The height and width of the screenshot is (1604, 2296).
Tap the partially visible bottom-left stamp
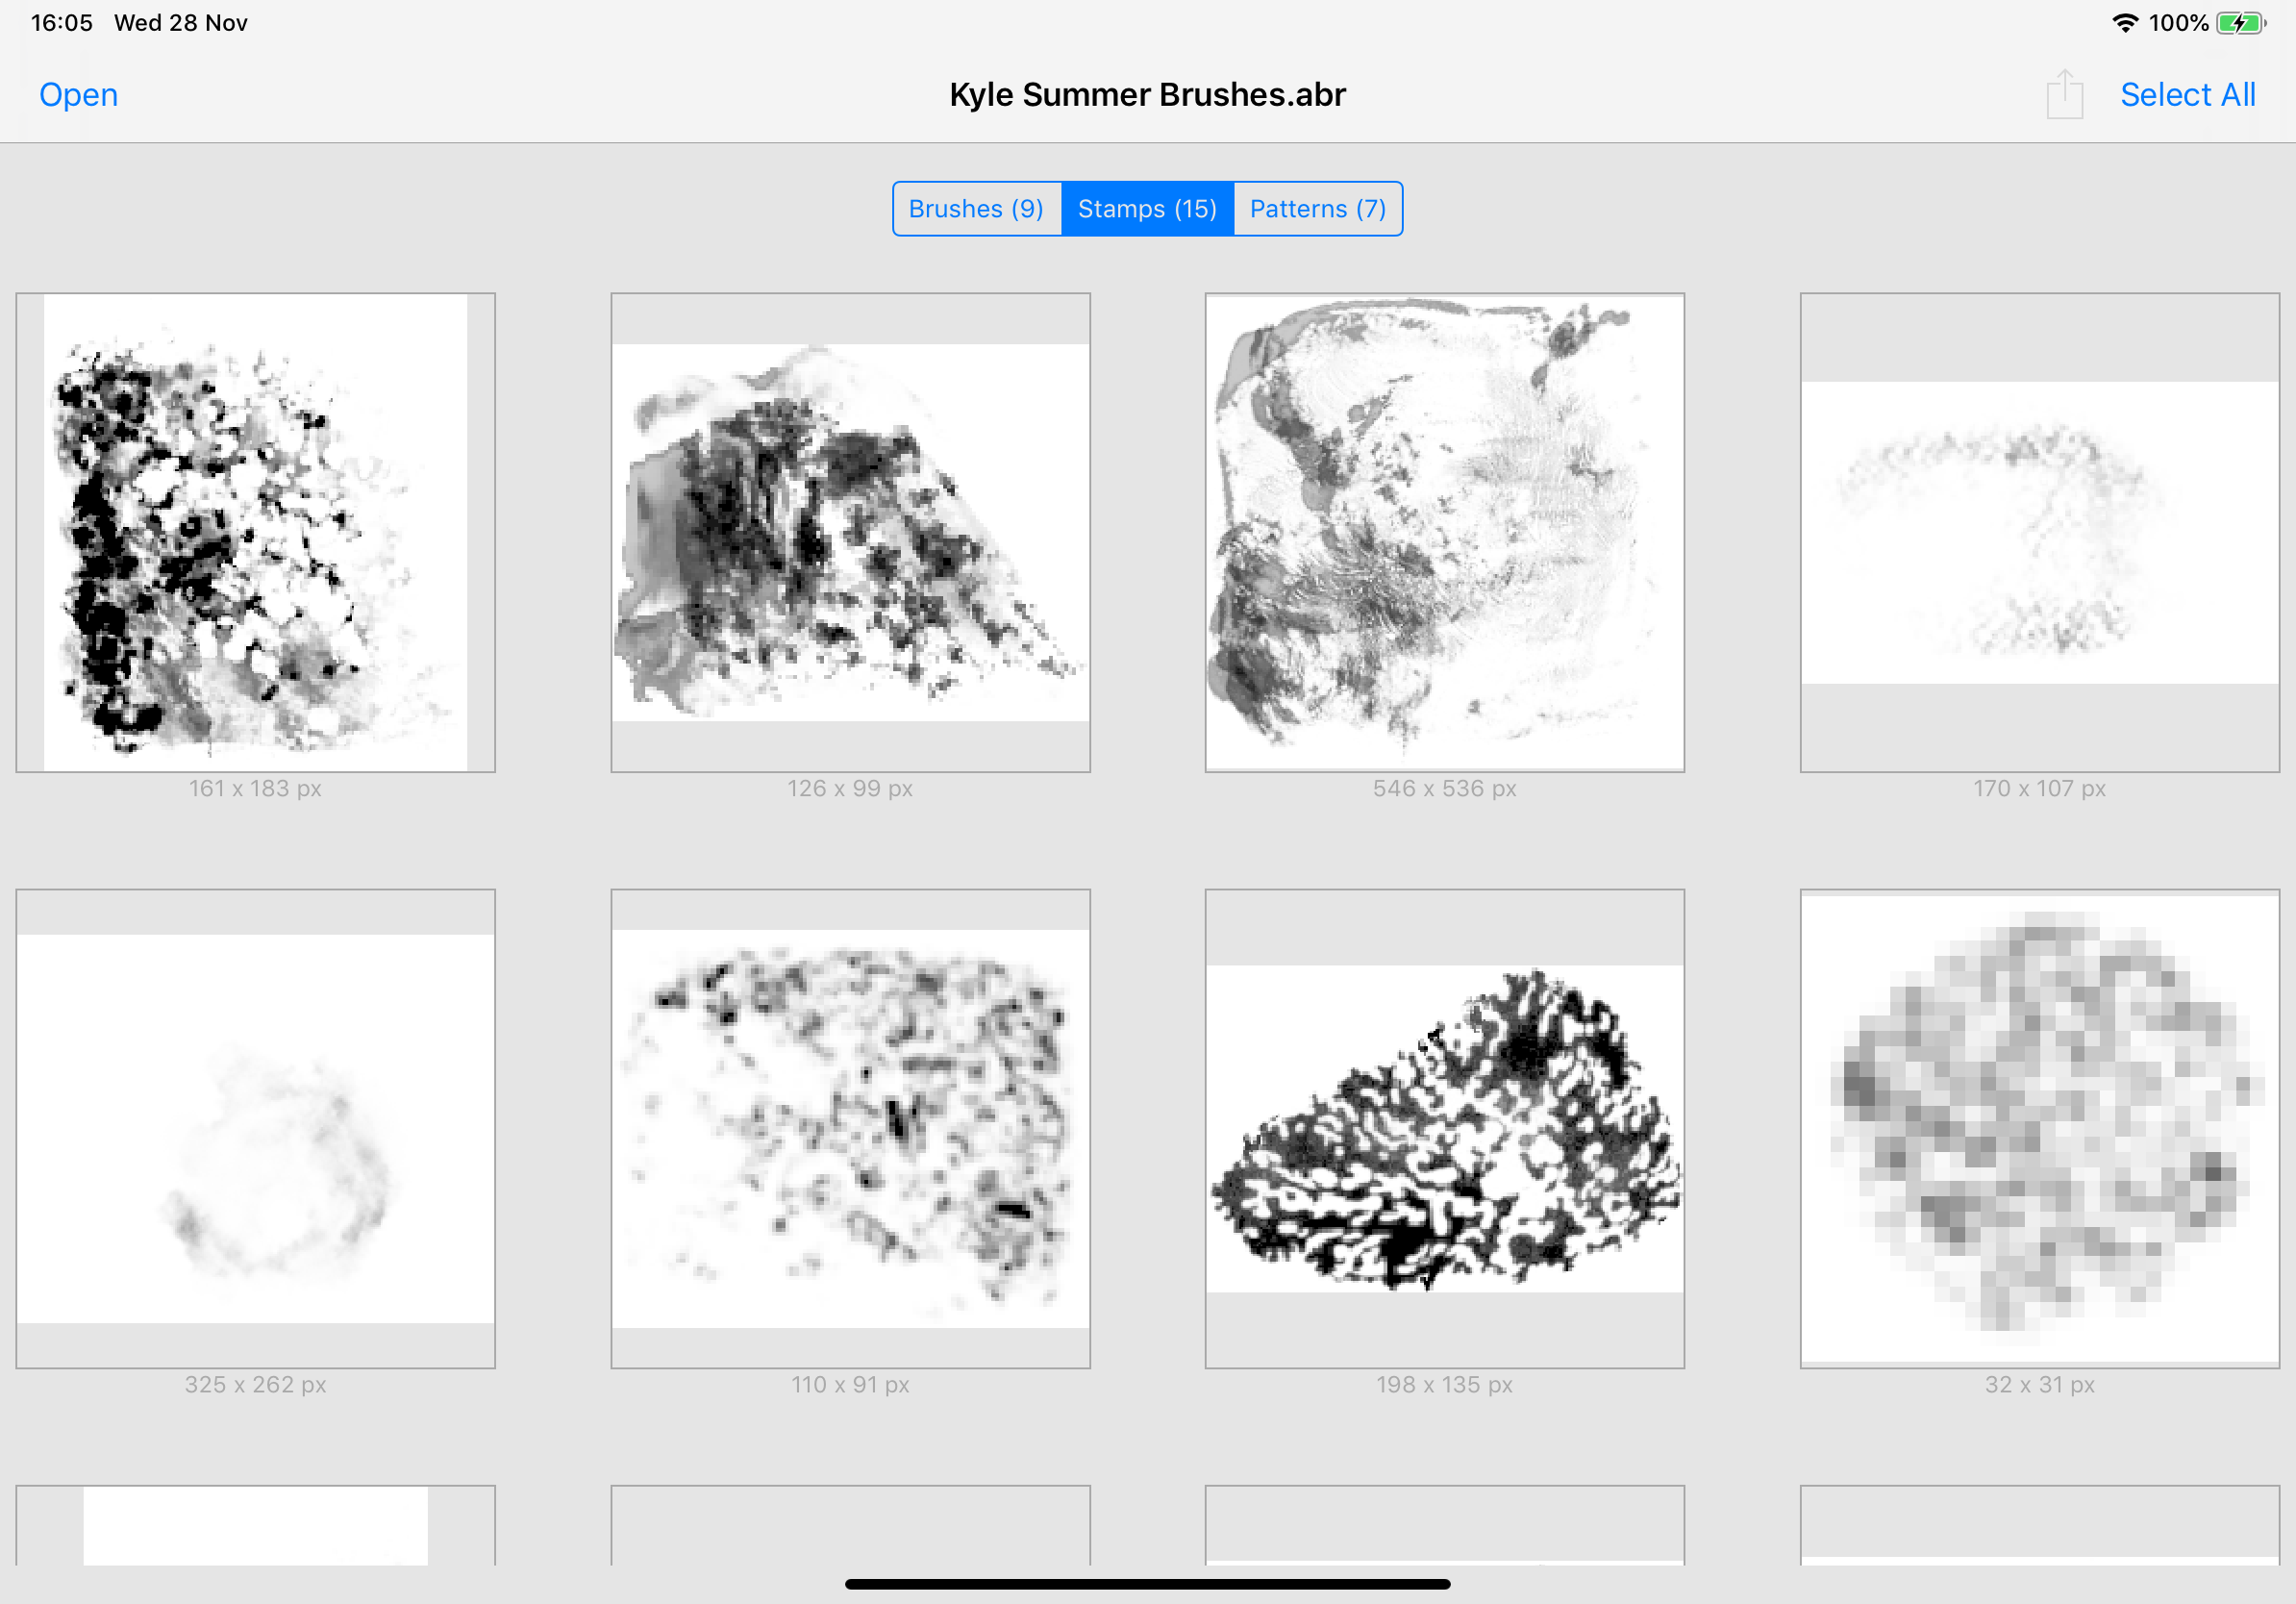(x=255, y=1525)
